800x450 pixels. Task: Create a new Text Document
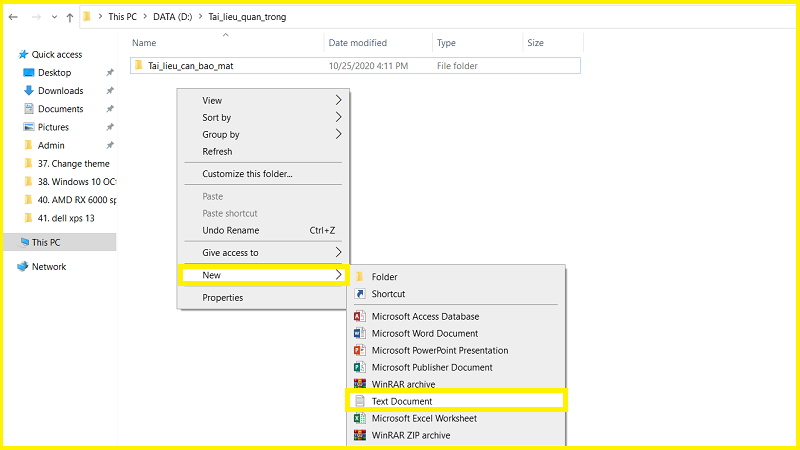click(457, 401)
